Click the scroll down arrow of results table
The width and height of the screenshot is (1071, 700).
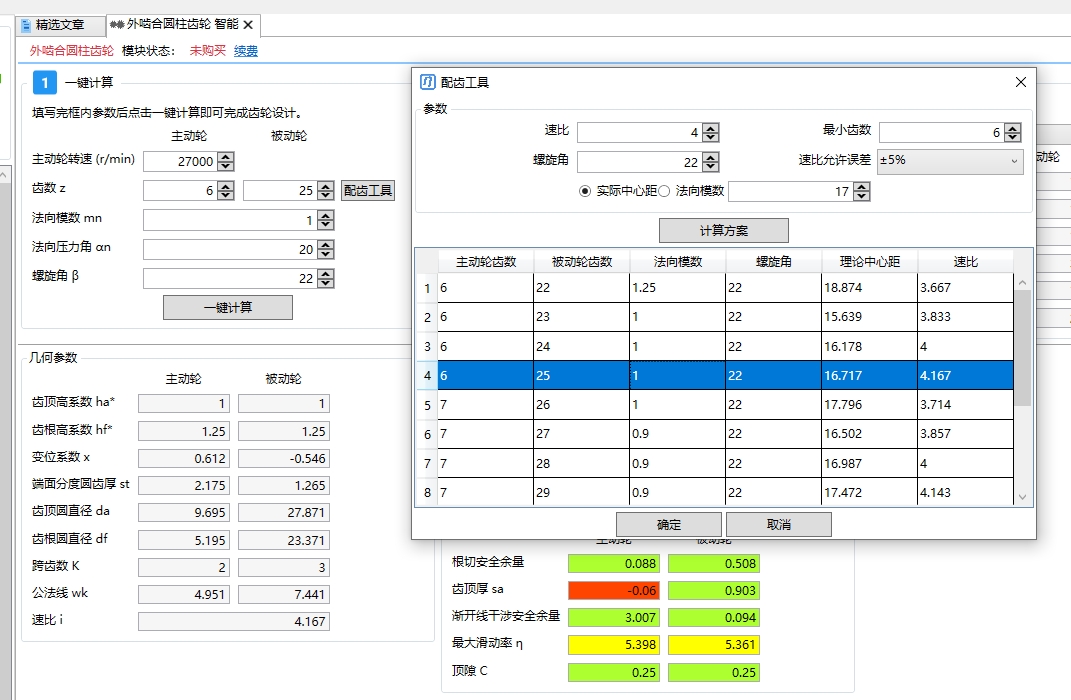pyautogui.click(x=1023, y=497)
